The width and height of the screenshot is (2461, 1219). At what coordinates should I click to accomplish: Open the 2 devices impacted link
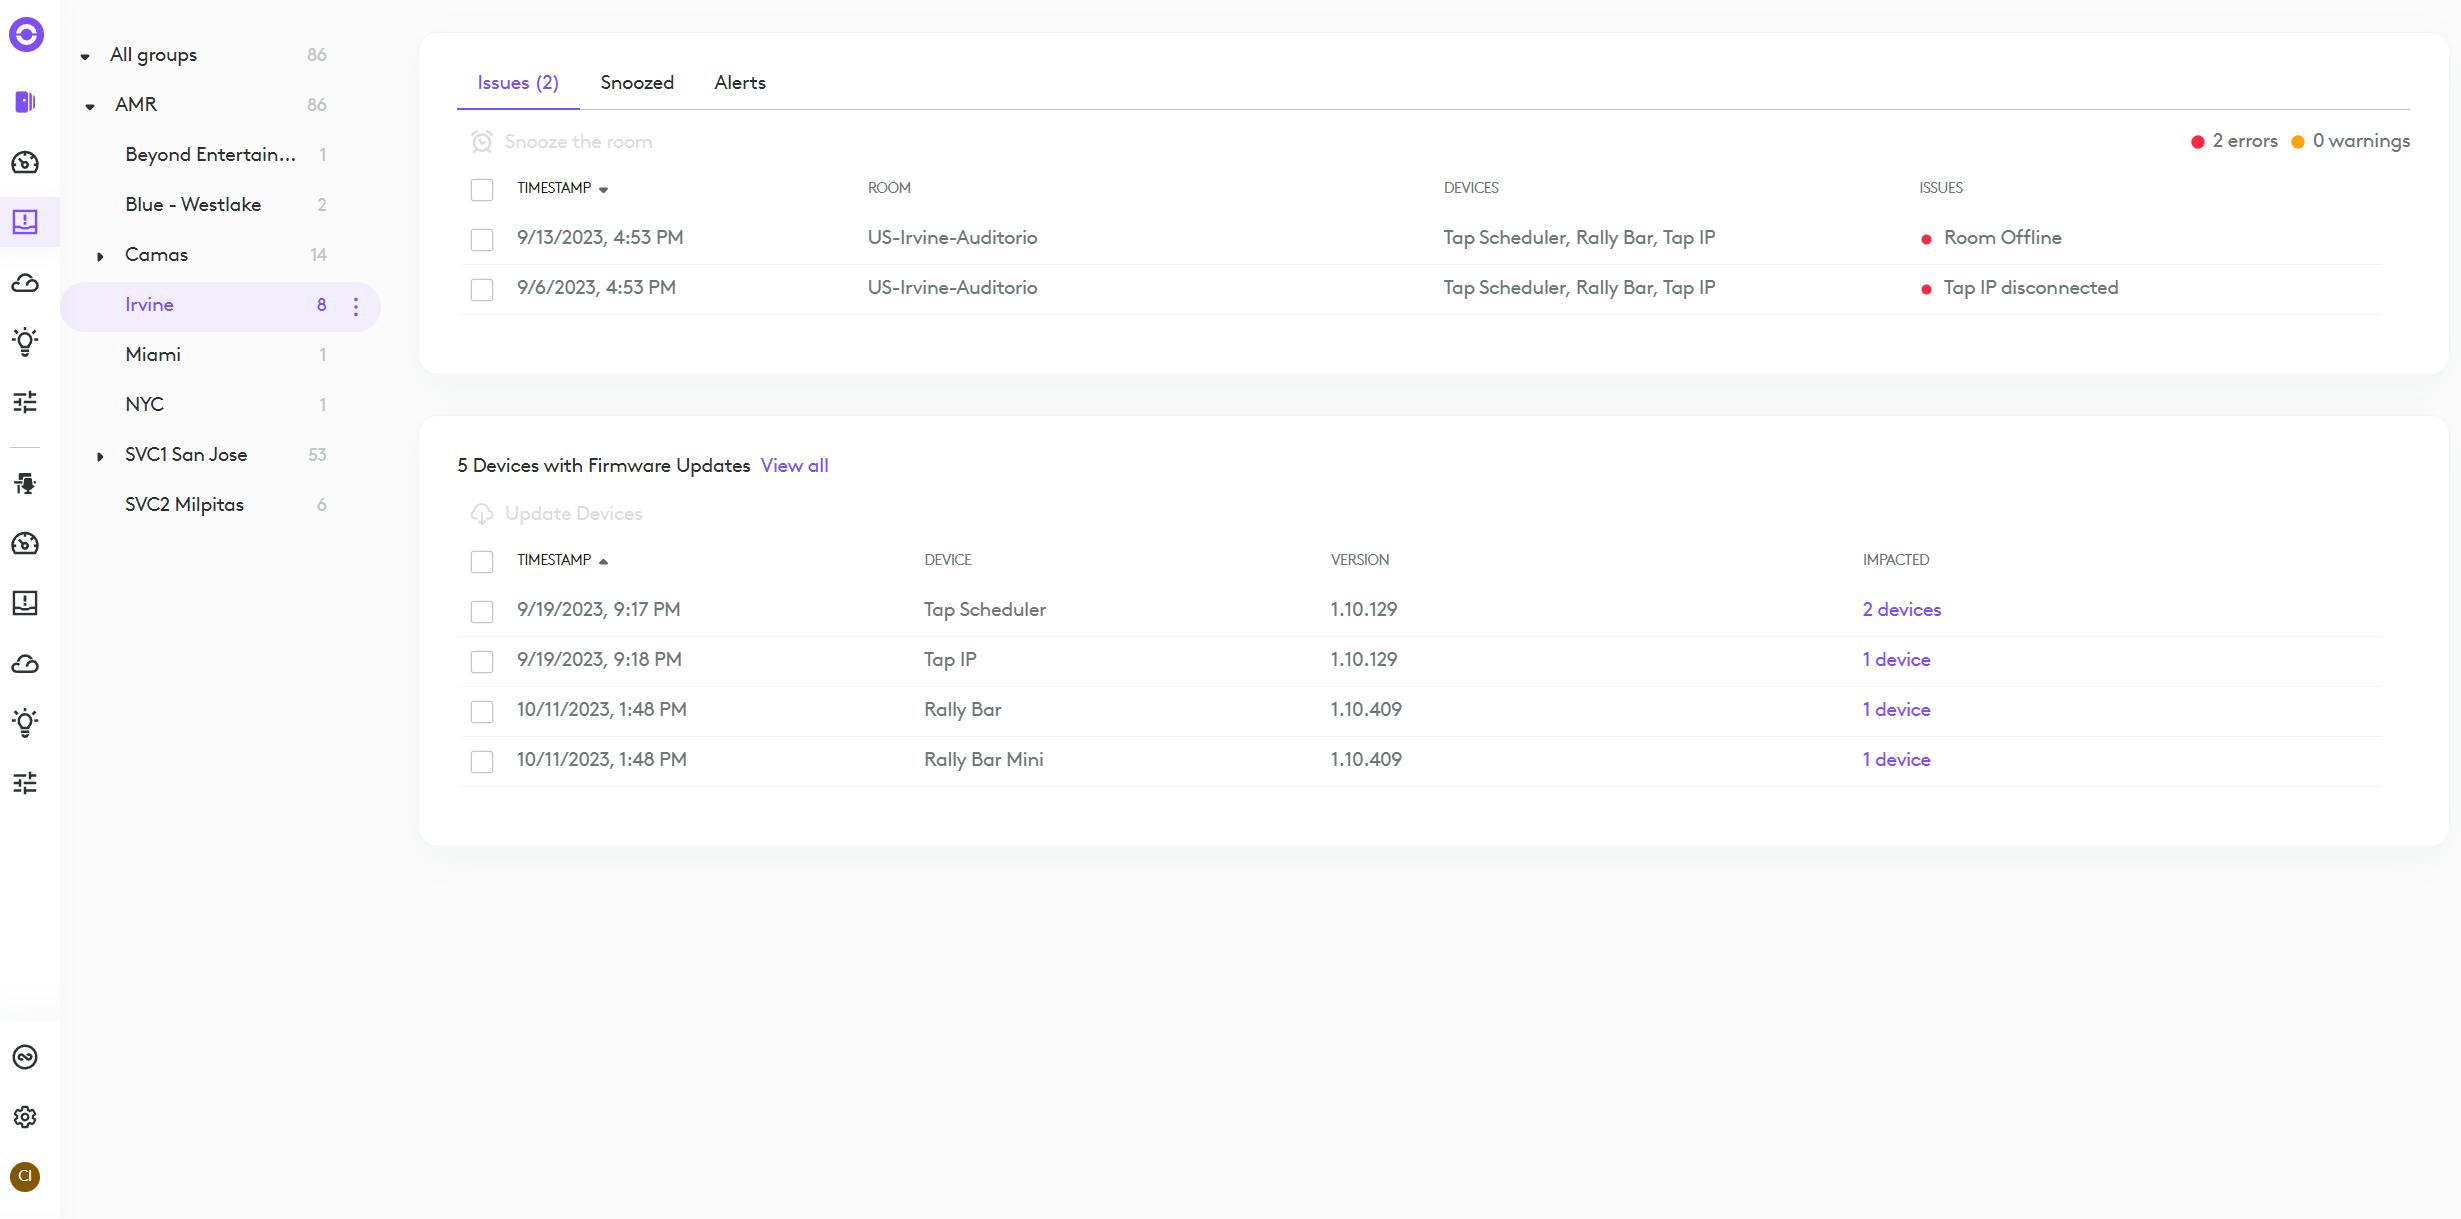click(1901, 610)
